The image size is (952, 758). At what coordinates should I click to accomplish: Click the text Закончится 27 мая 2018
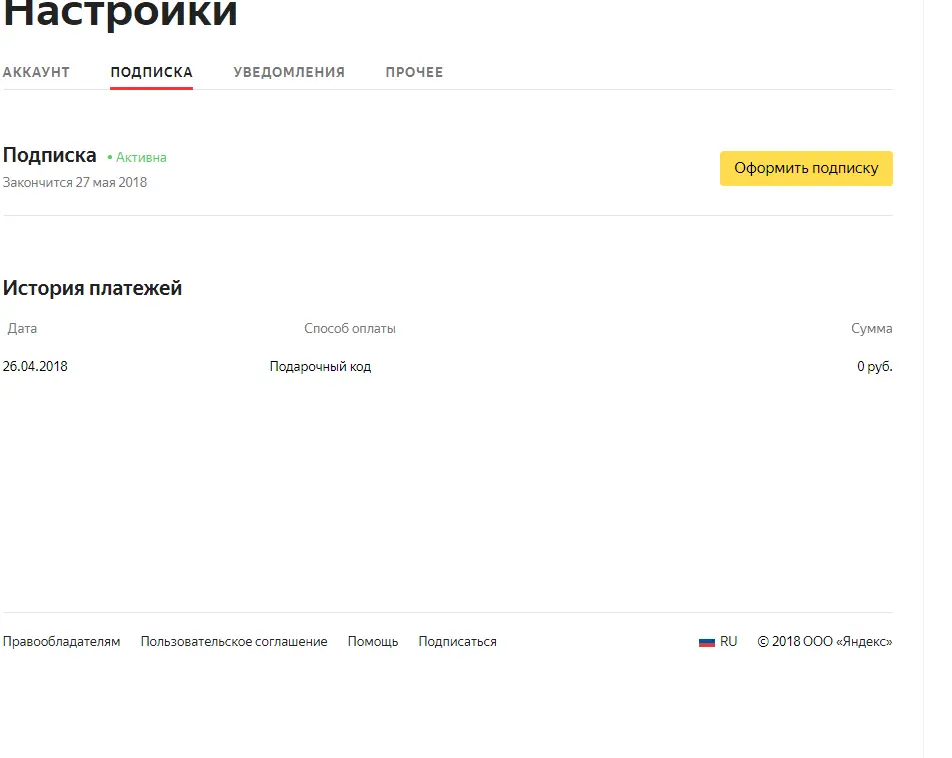75,182
